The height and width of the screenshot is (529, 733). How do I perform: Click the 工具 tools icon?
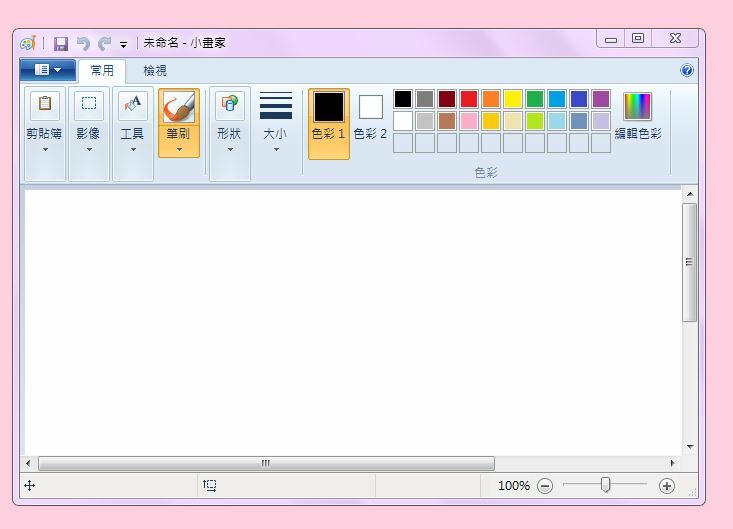(x=133, y=105)
